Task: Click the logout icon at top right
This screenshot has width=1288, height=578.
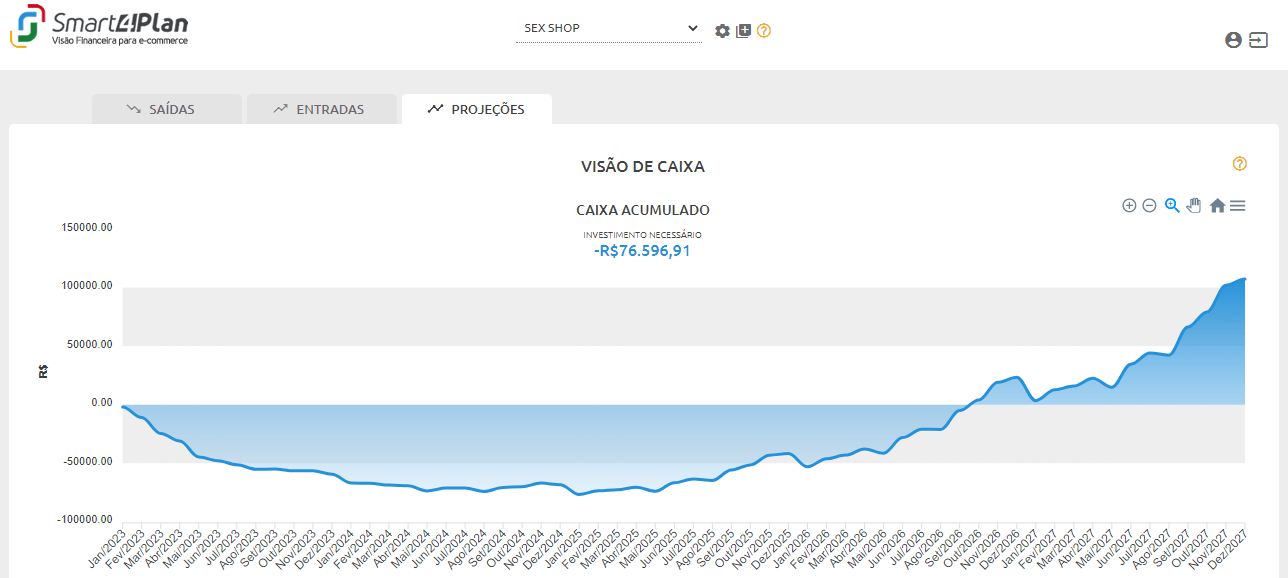Action: 1258,40
